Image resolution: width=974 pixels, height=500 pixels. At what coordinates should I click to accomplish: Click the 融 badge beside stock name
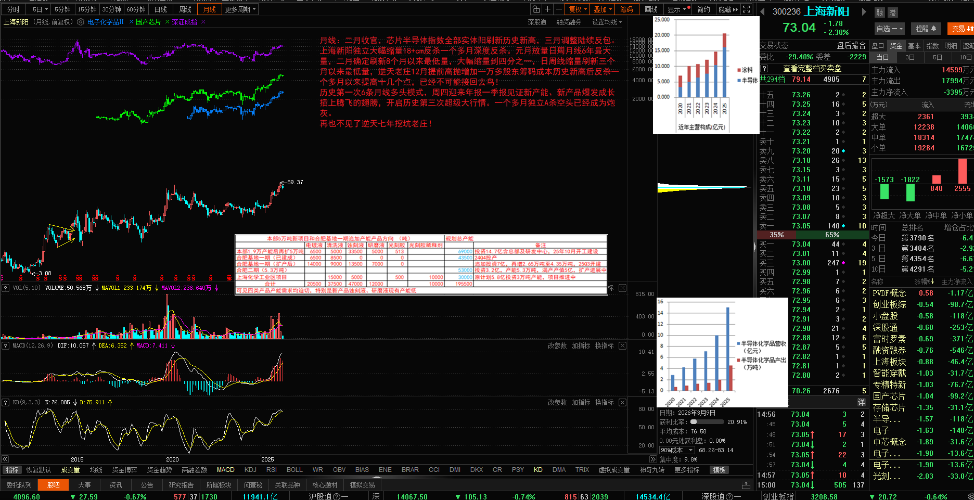(x=880, y=12)
